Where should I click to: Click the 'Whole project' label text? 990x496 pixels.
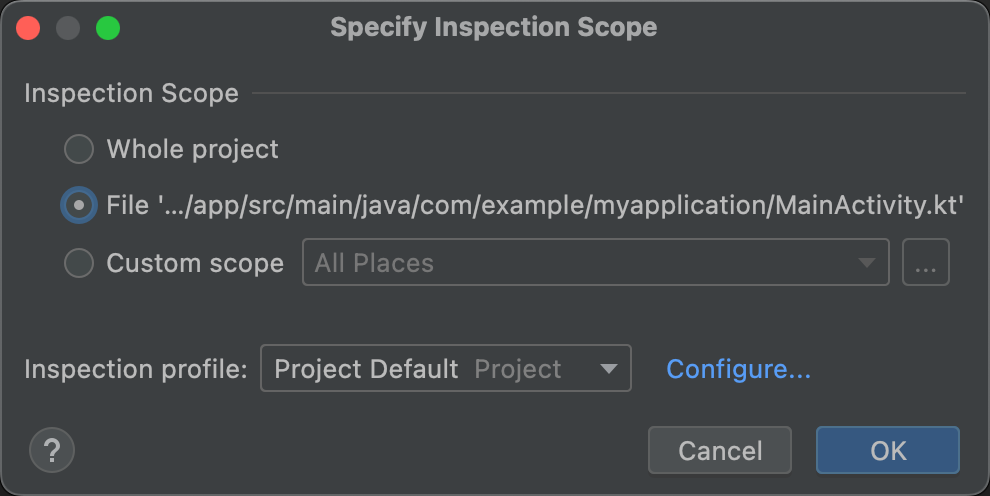coord(192,150)
